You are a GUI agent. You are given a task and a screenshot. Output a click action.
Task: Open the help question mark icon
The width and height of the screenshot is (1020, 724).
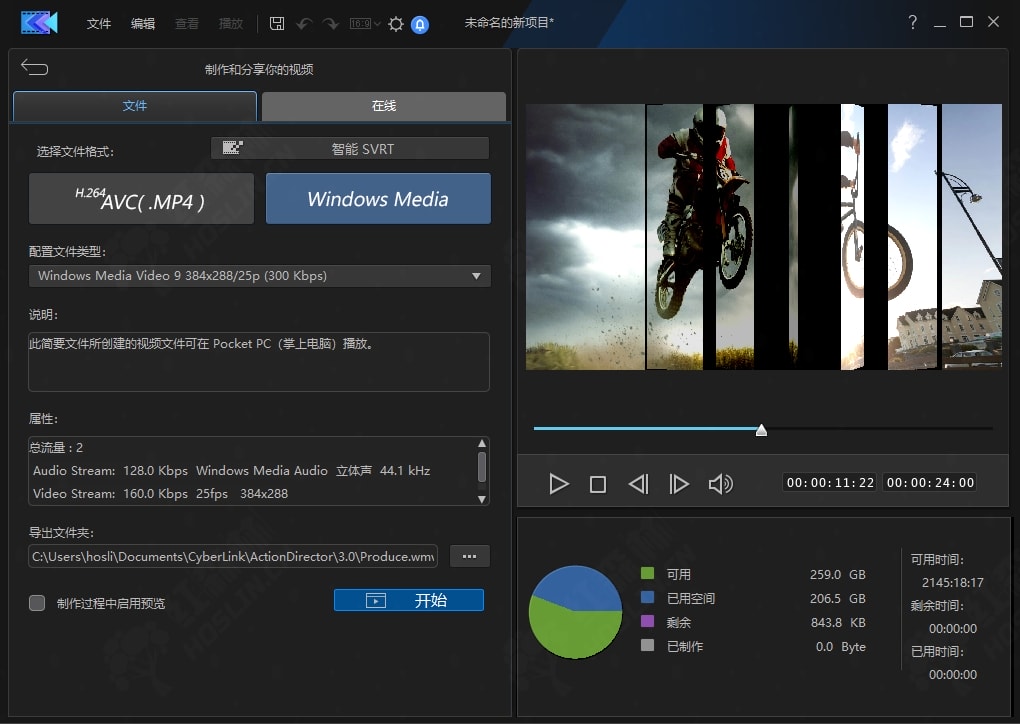pos(913,22)
